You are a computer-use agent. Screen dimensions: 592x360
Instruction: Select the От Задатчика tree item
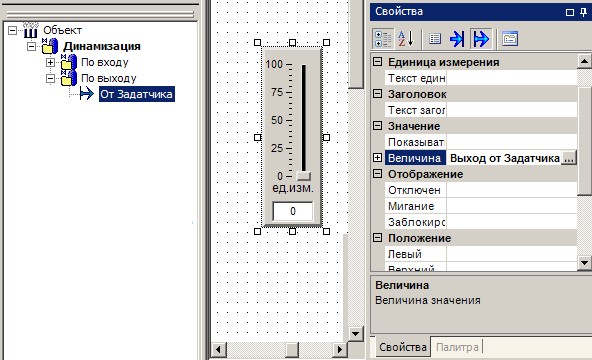pos(137,94)
